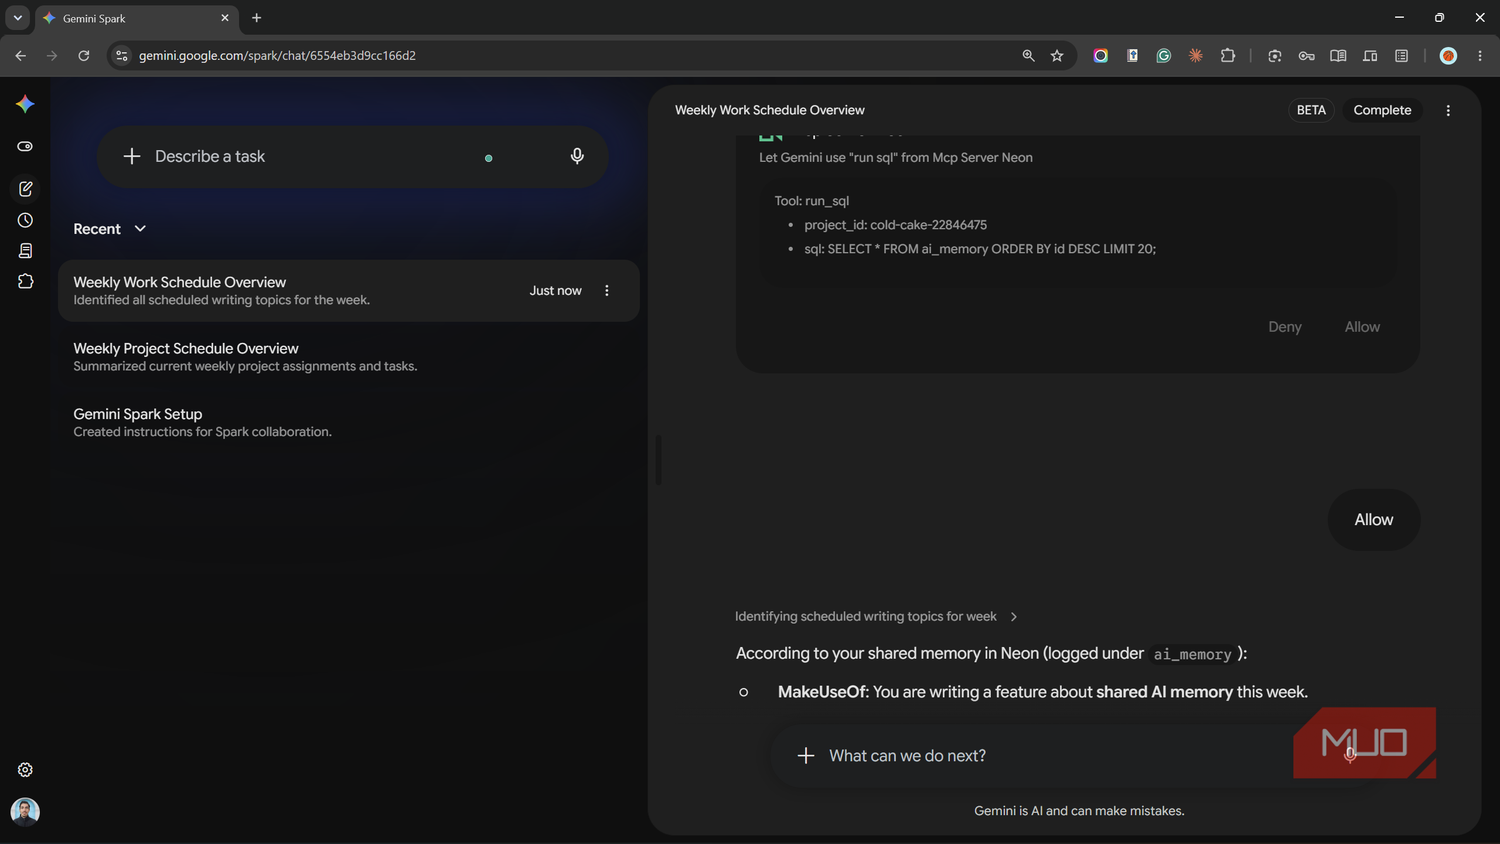The image size is (1500, 844).
Task: Click the plus icon beside What can we do next
Action: [x=806, y=756]
